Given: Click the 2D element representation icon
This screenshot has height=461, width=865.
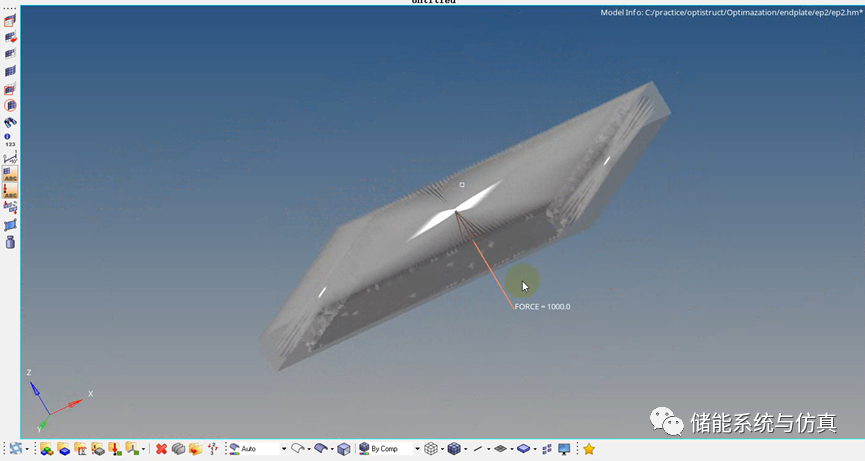Looking at the screenshot, I should pyautogui.click(x=500, y=449).
